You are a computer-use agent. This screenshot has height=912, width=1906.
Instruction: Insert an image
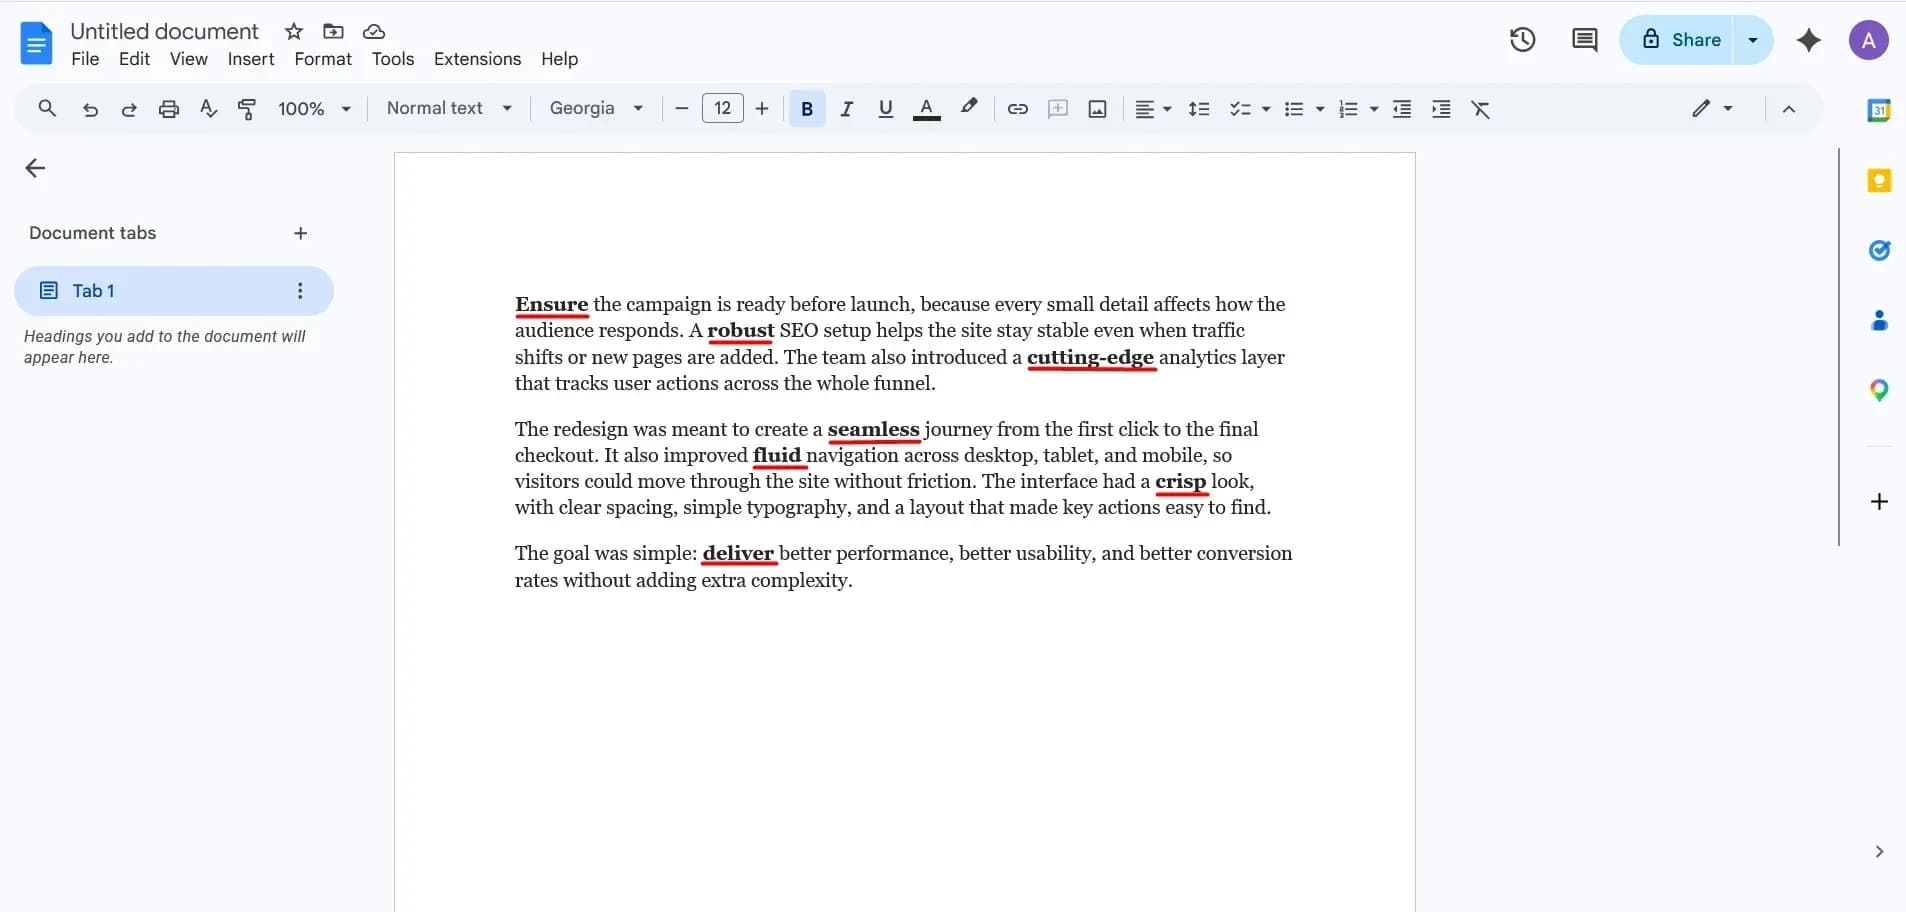click(x=1097, y=109)
